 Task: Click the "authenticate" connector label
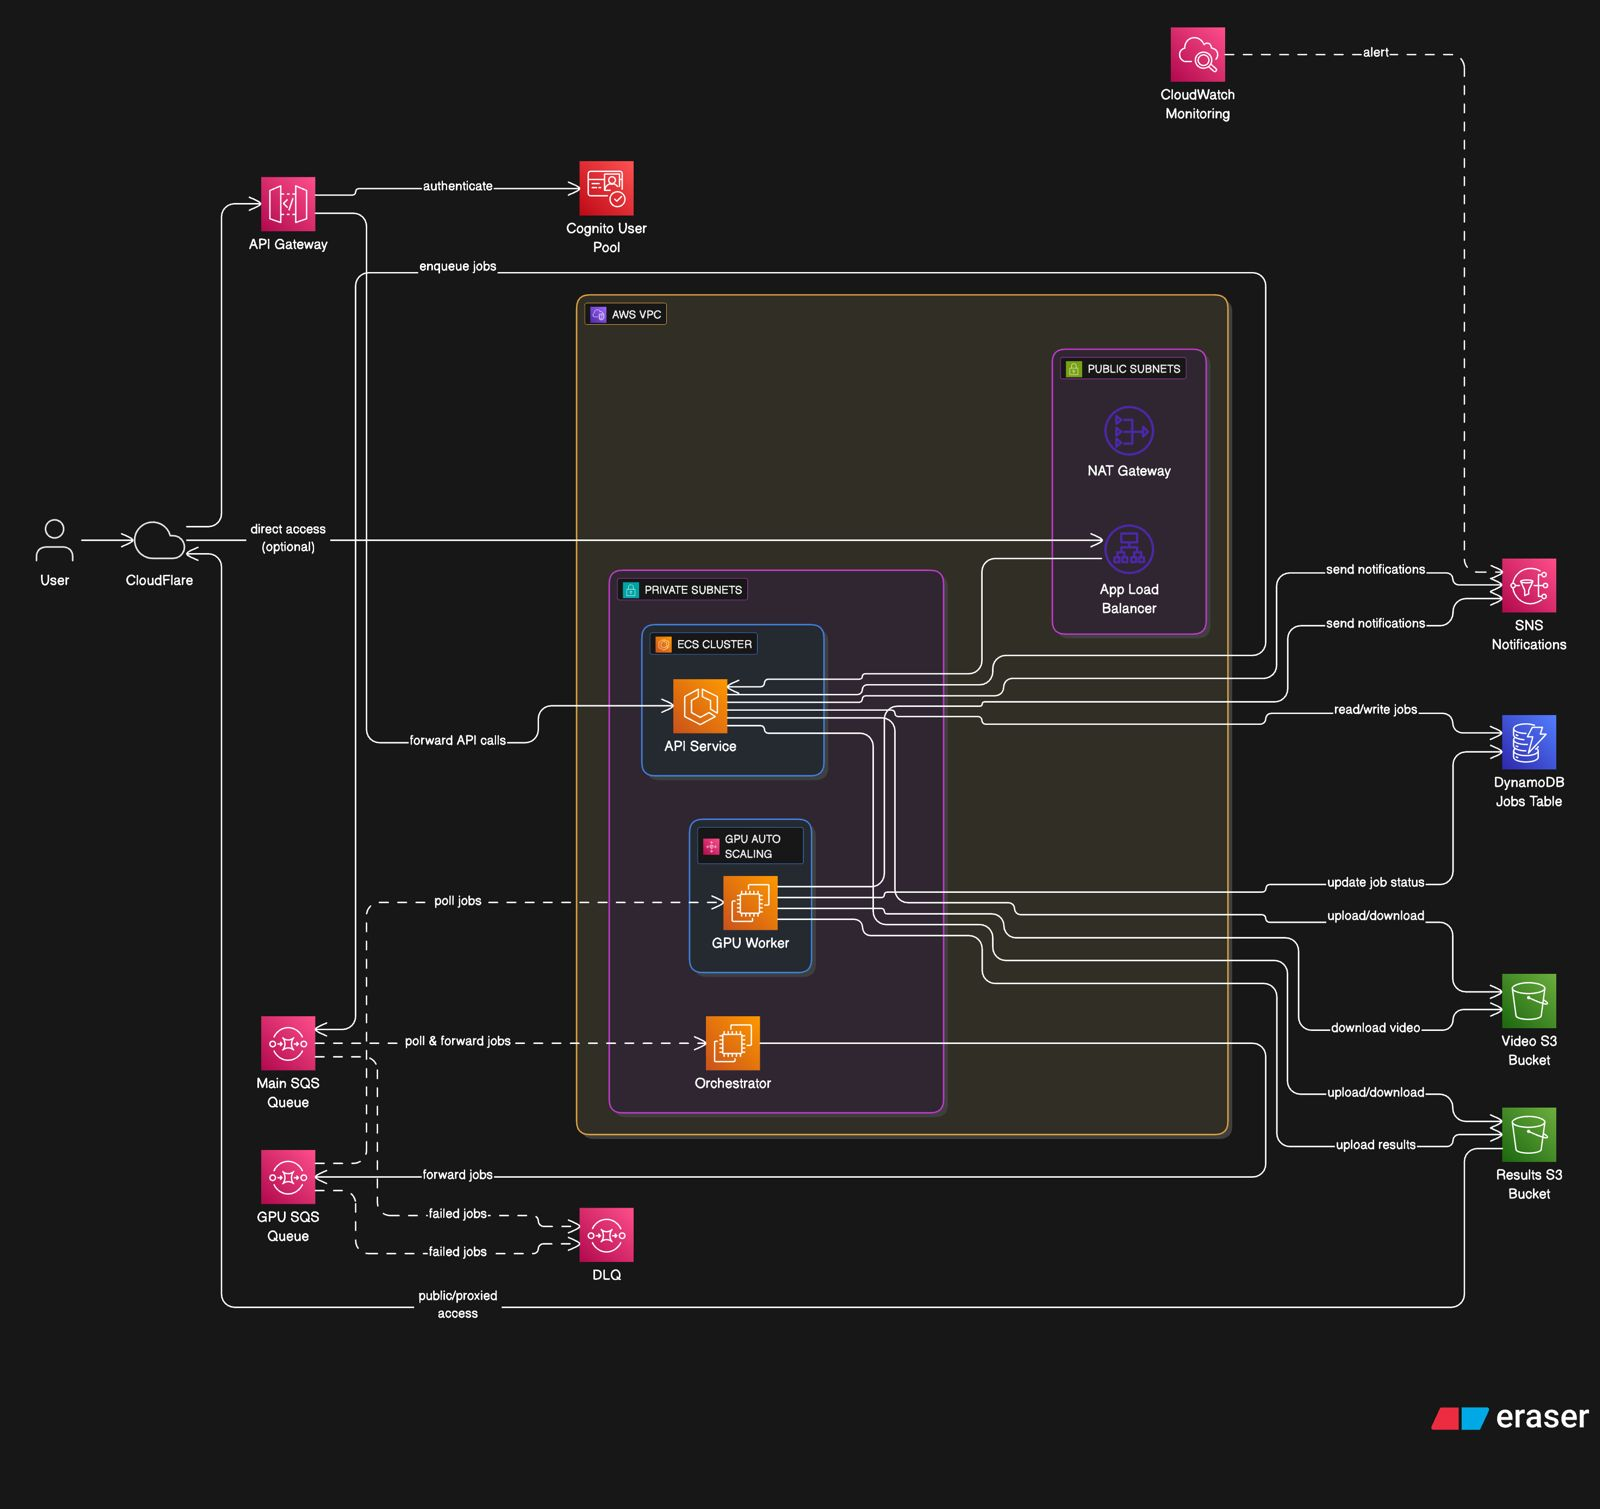click(x=458, y=186)
